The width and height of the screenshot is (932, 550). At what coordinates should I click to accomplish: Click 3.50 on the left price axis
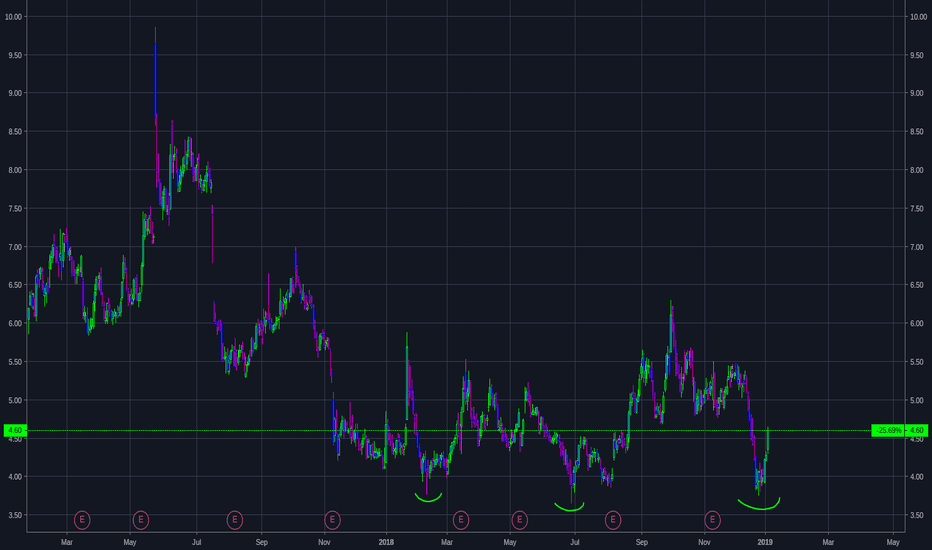[15, 516]
